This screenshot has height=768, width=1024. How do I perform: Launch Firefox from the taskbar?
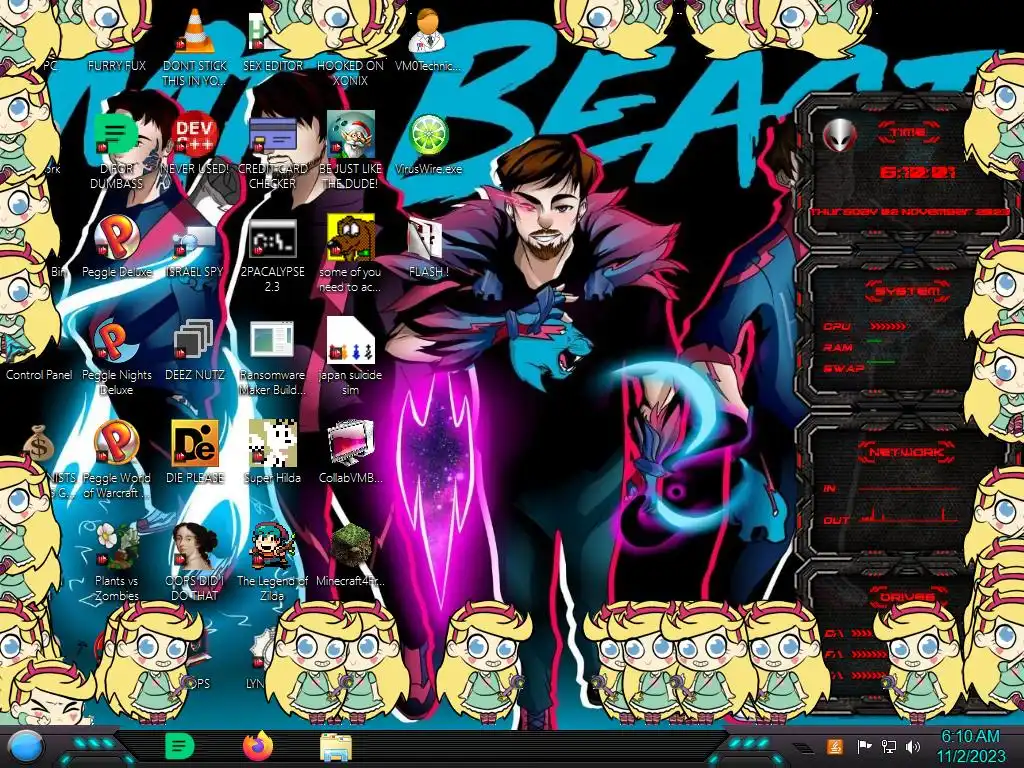pos(257,746)
